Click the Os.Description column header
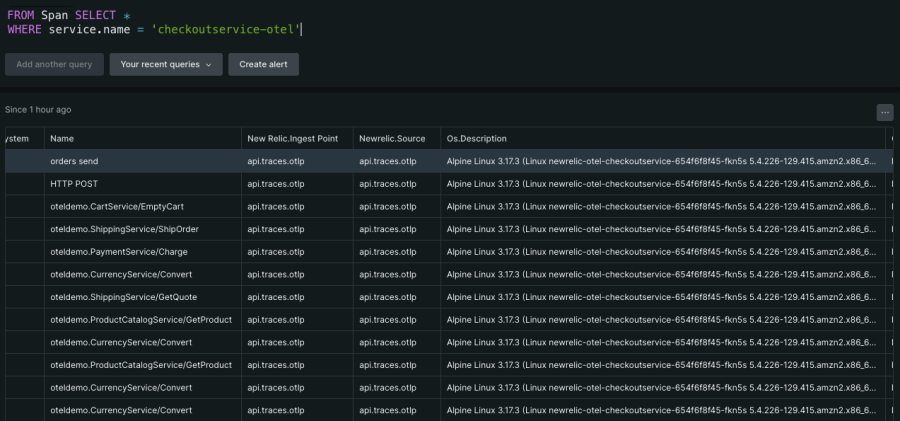 pyautogui.click(x=477, y=138)
